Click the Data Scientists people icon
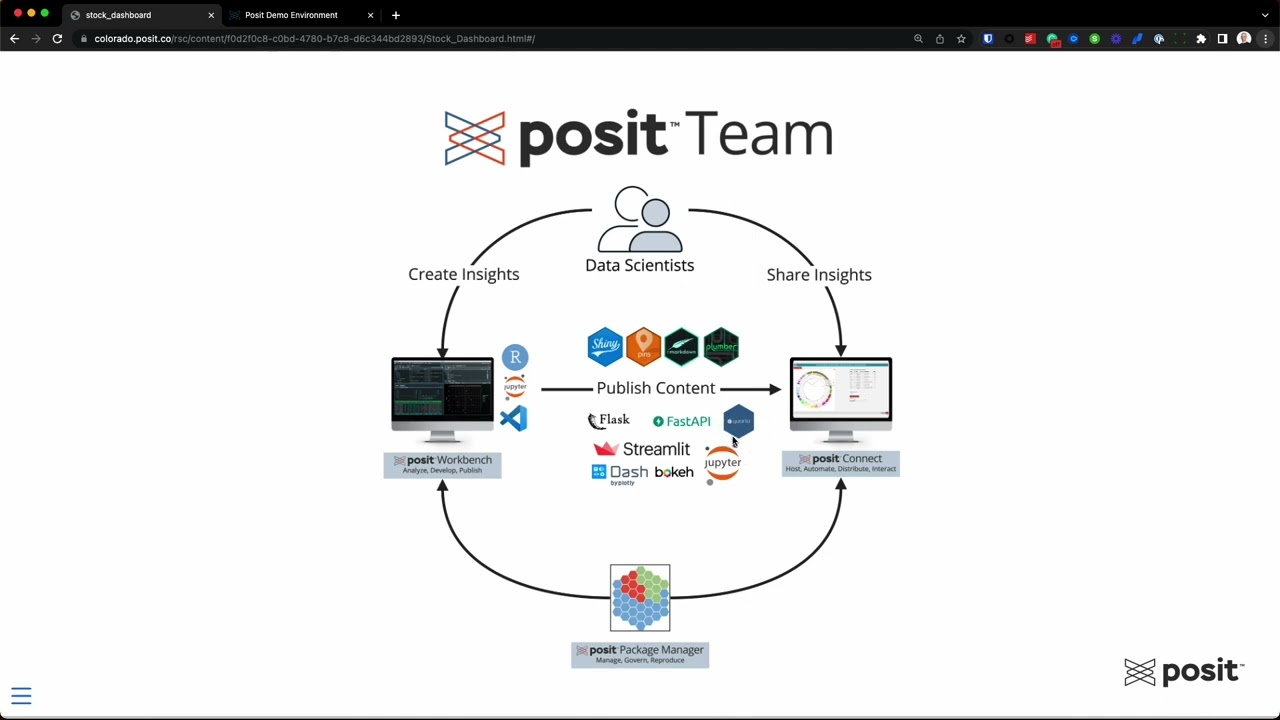This screenshot has width=1280, height=720. [640, 219]
